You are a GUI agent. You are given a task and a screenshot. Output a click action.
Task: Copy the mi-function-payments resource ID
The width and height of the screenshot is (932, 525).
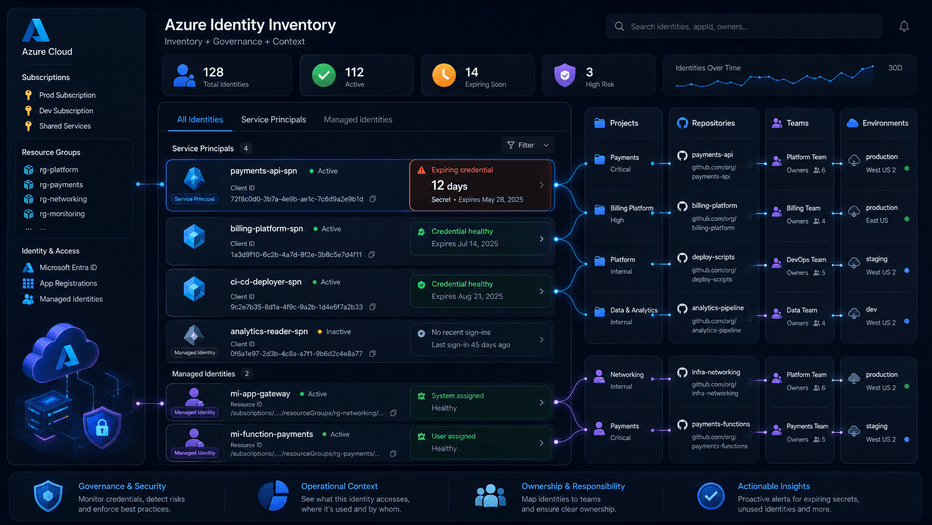(393, 453)
